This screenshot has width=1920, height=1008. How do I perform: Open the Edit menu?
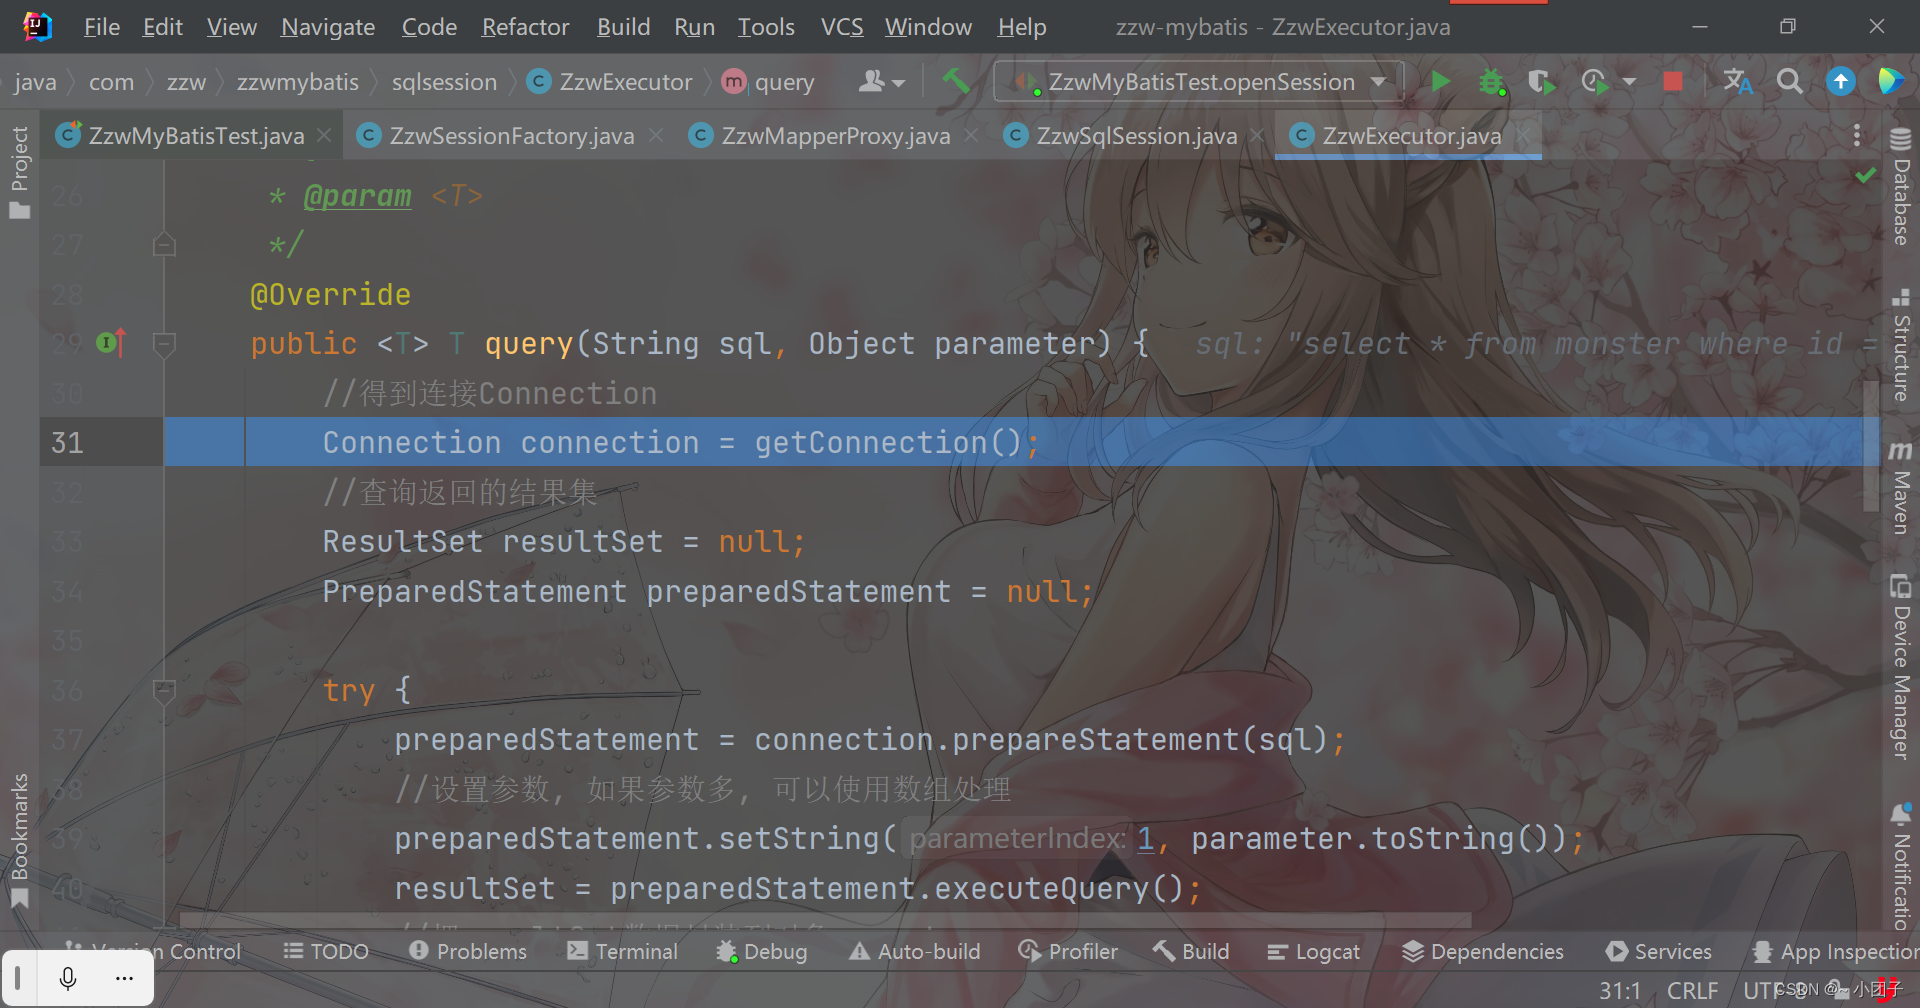point(162,27)
